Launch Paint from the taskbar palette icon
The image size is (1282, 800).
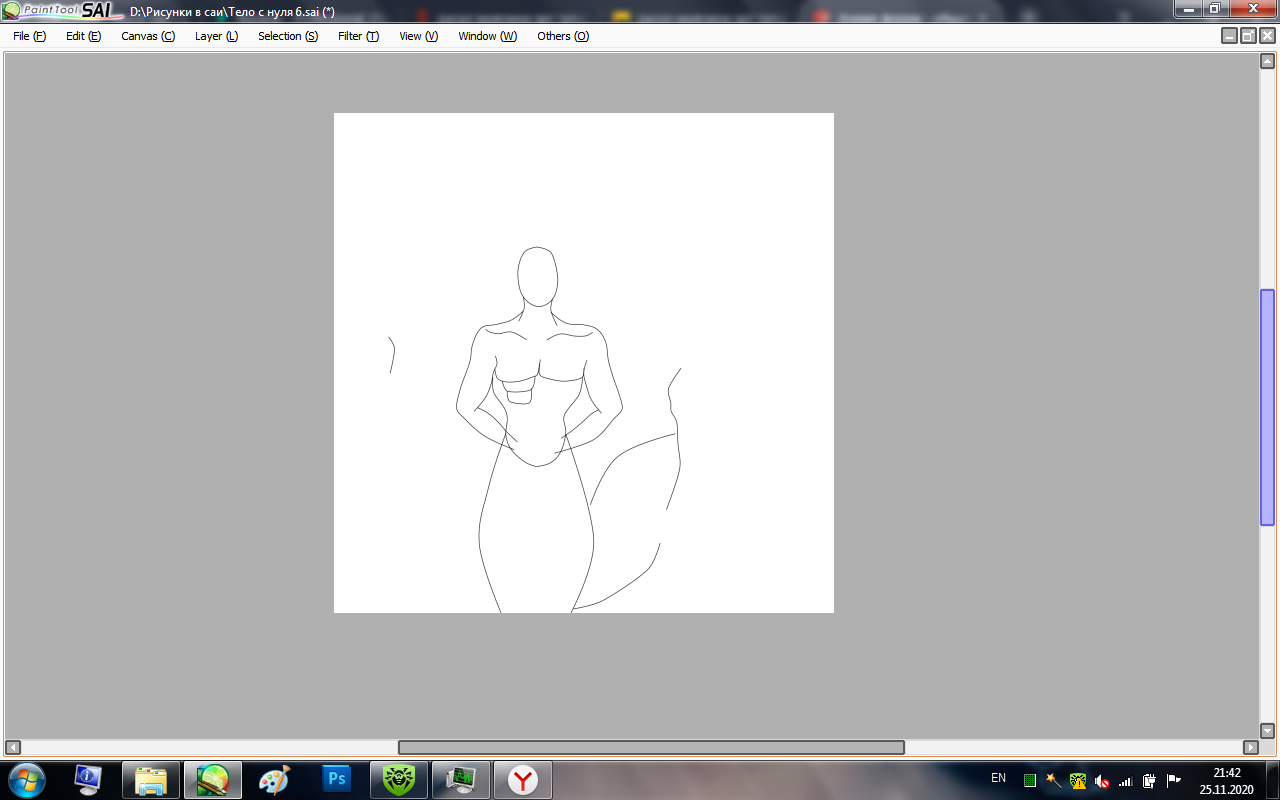(274, 779)
